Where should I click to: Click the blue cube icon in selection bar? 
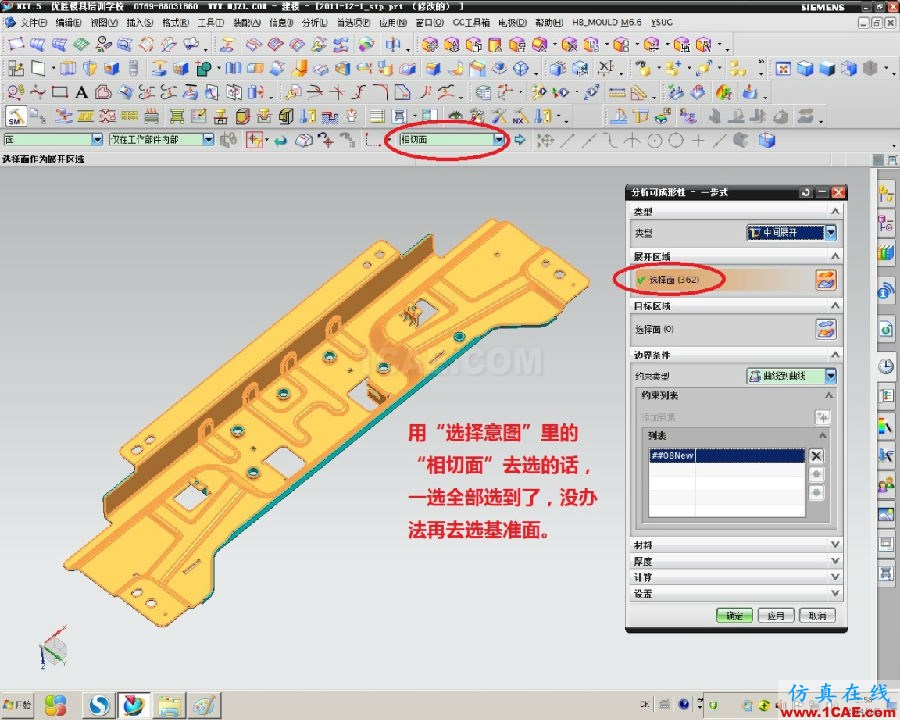767,140
